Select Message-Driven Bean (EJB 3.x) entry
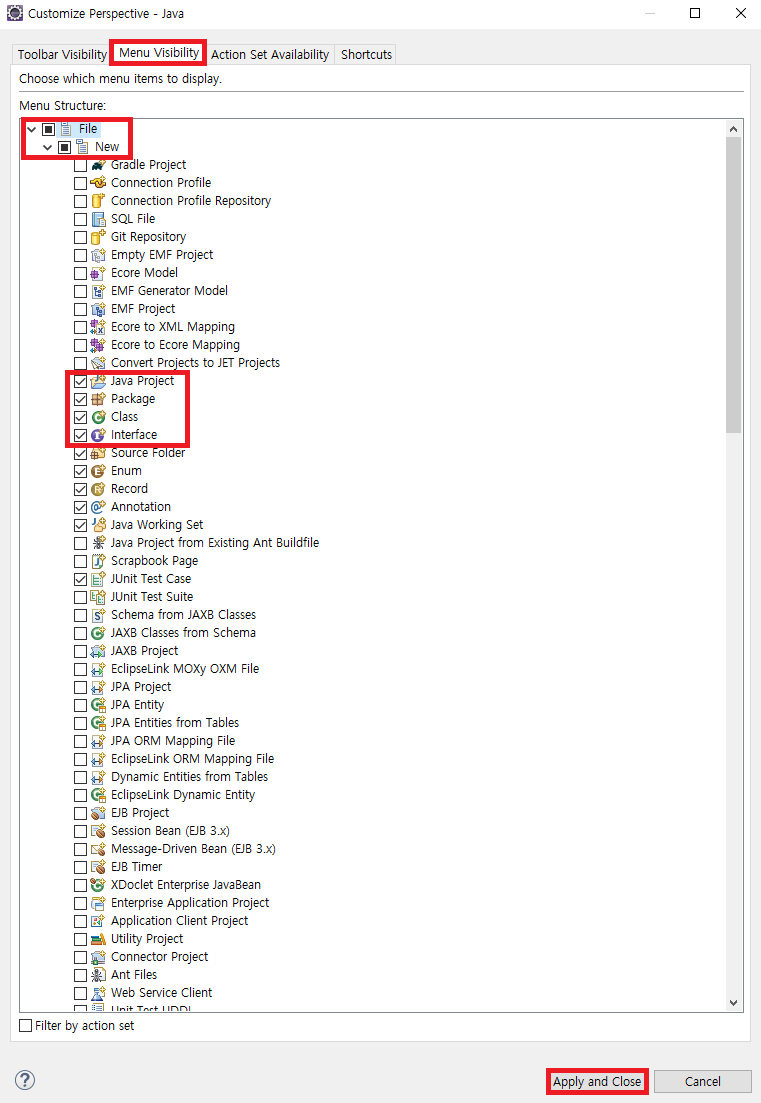Viewport: 761px width, 1103px height. click(193, 849)
